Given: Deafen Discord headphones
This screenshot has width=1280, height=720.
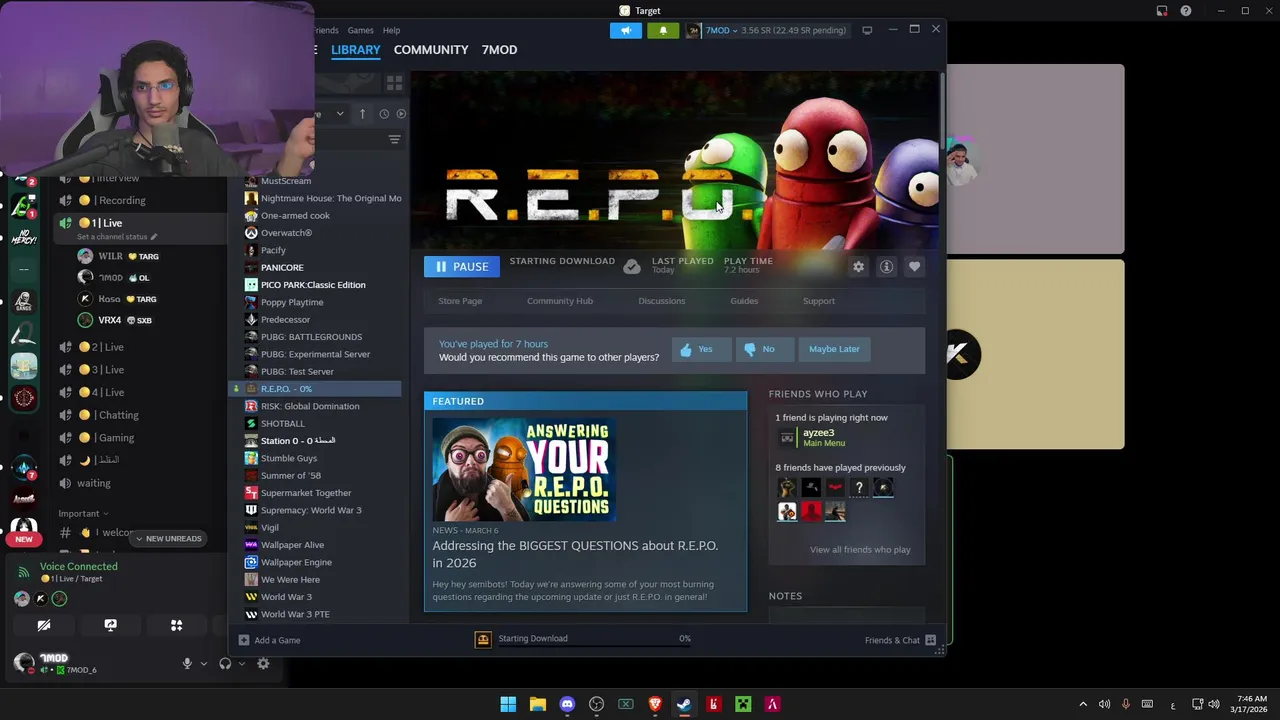Looking at the screenshot, I should [225, 663].
